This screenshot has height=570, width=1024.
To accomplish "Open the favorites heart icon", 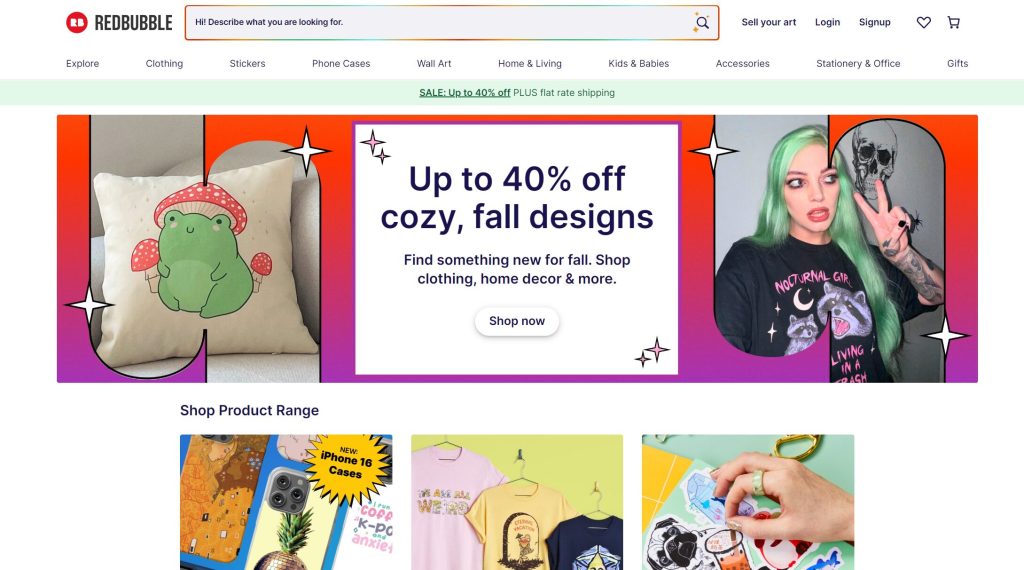I will point(923,22).
